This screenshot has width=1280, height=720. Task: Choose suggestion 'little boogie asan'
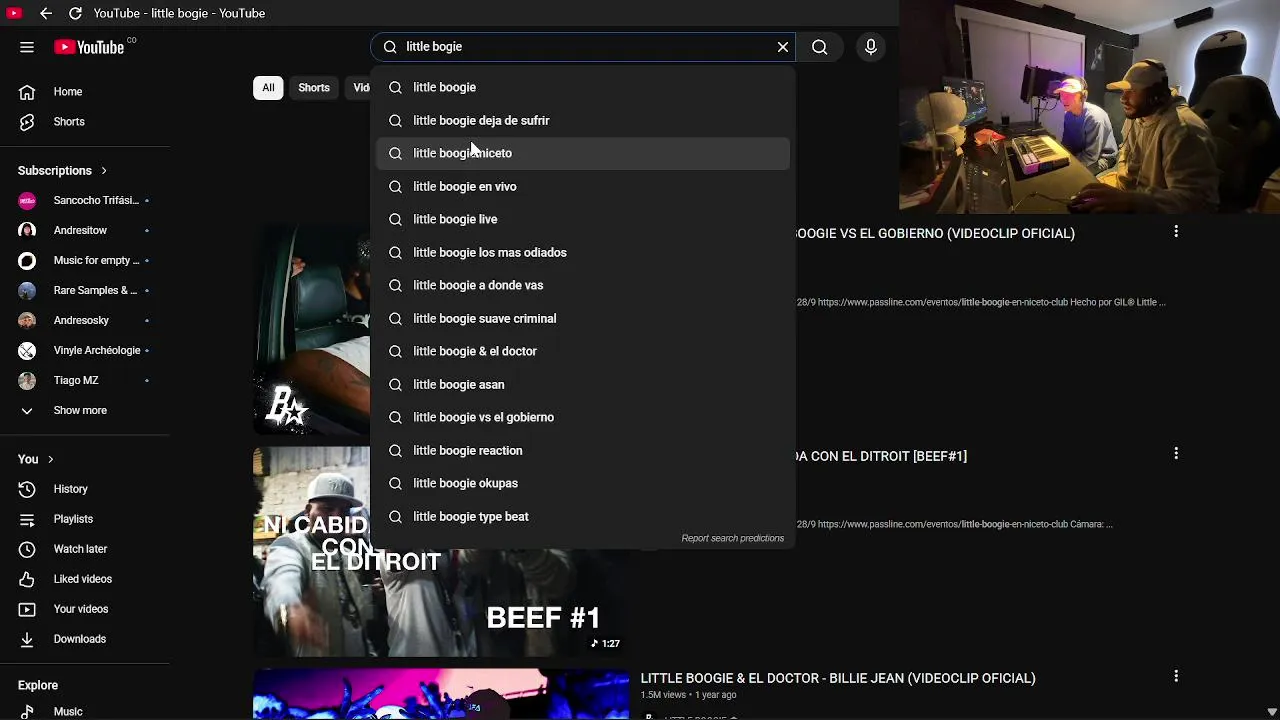pos(583,384)
